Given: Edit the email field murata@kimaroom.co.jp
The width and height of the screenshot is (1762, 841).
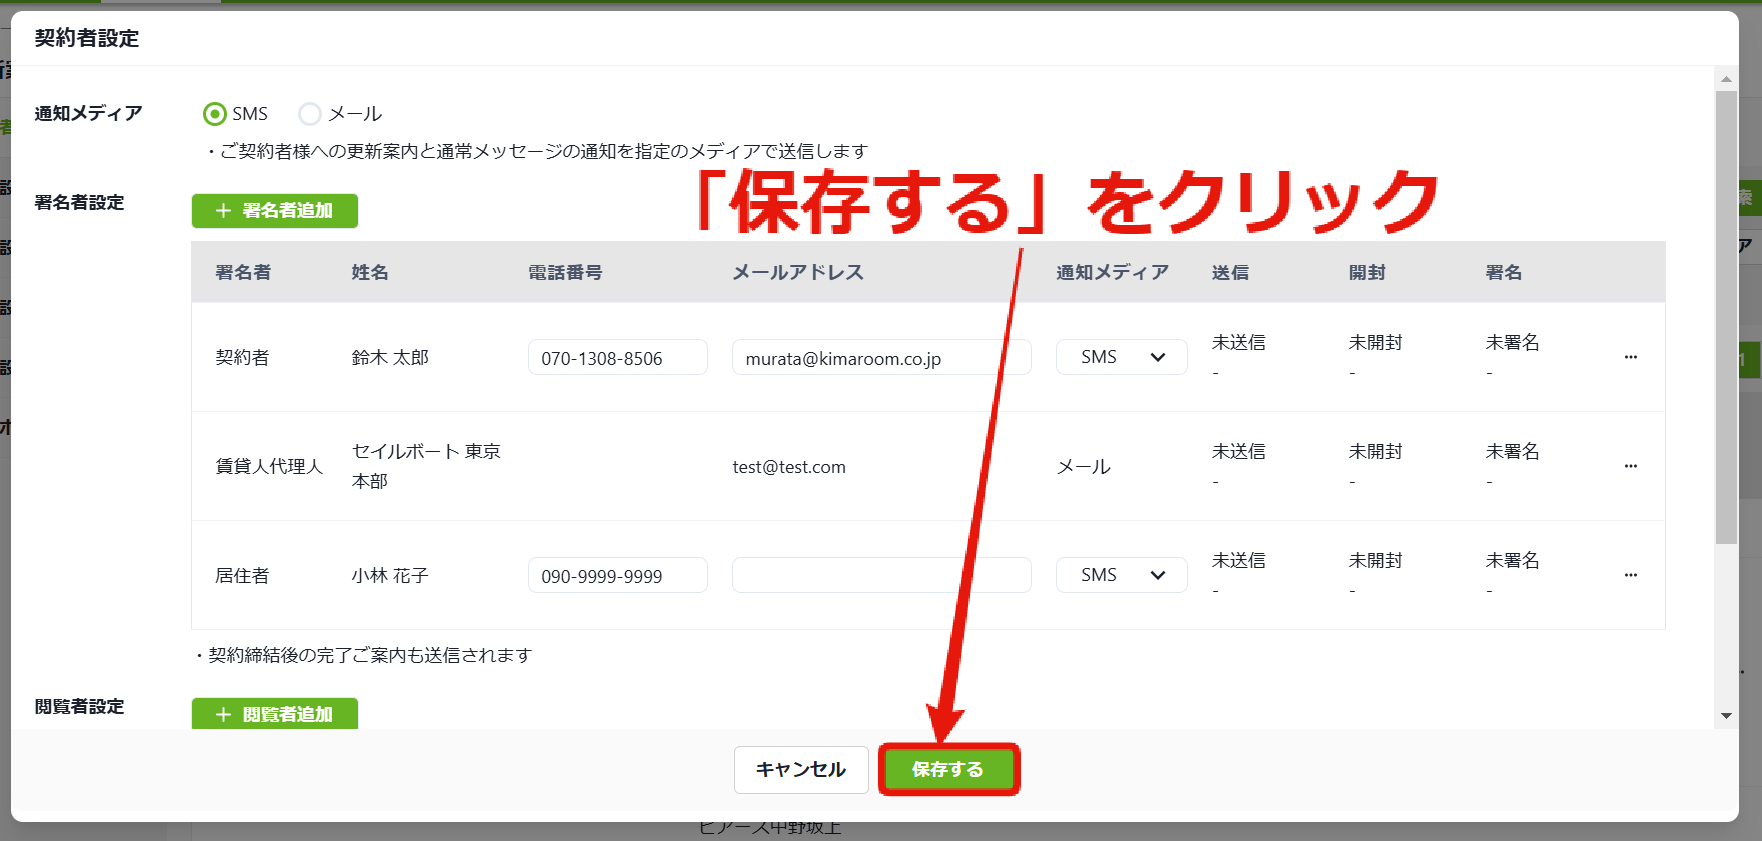Looking at the screenshot, I should tap(882, 358).
